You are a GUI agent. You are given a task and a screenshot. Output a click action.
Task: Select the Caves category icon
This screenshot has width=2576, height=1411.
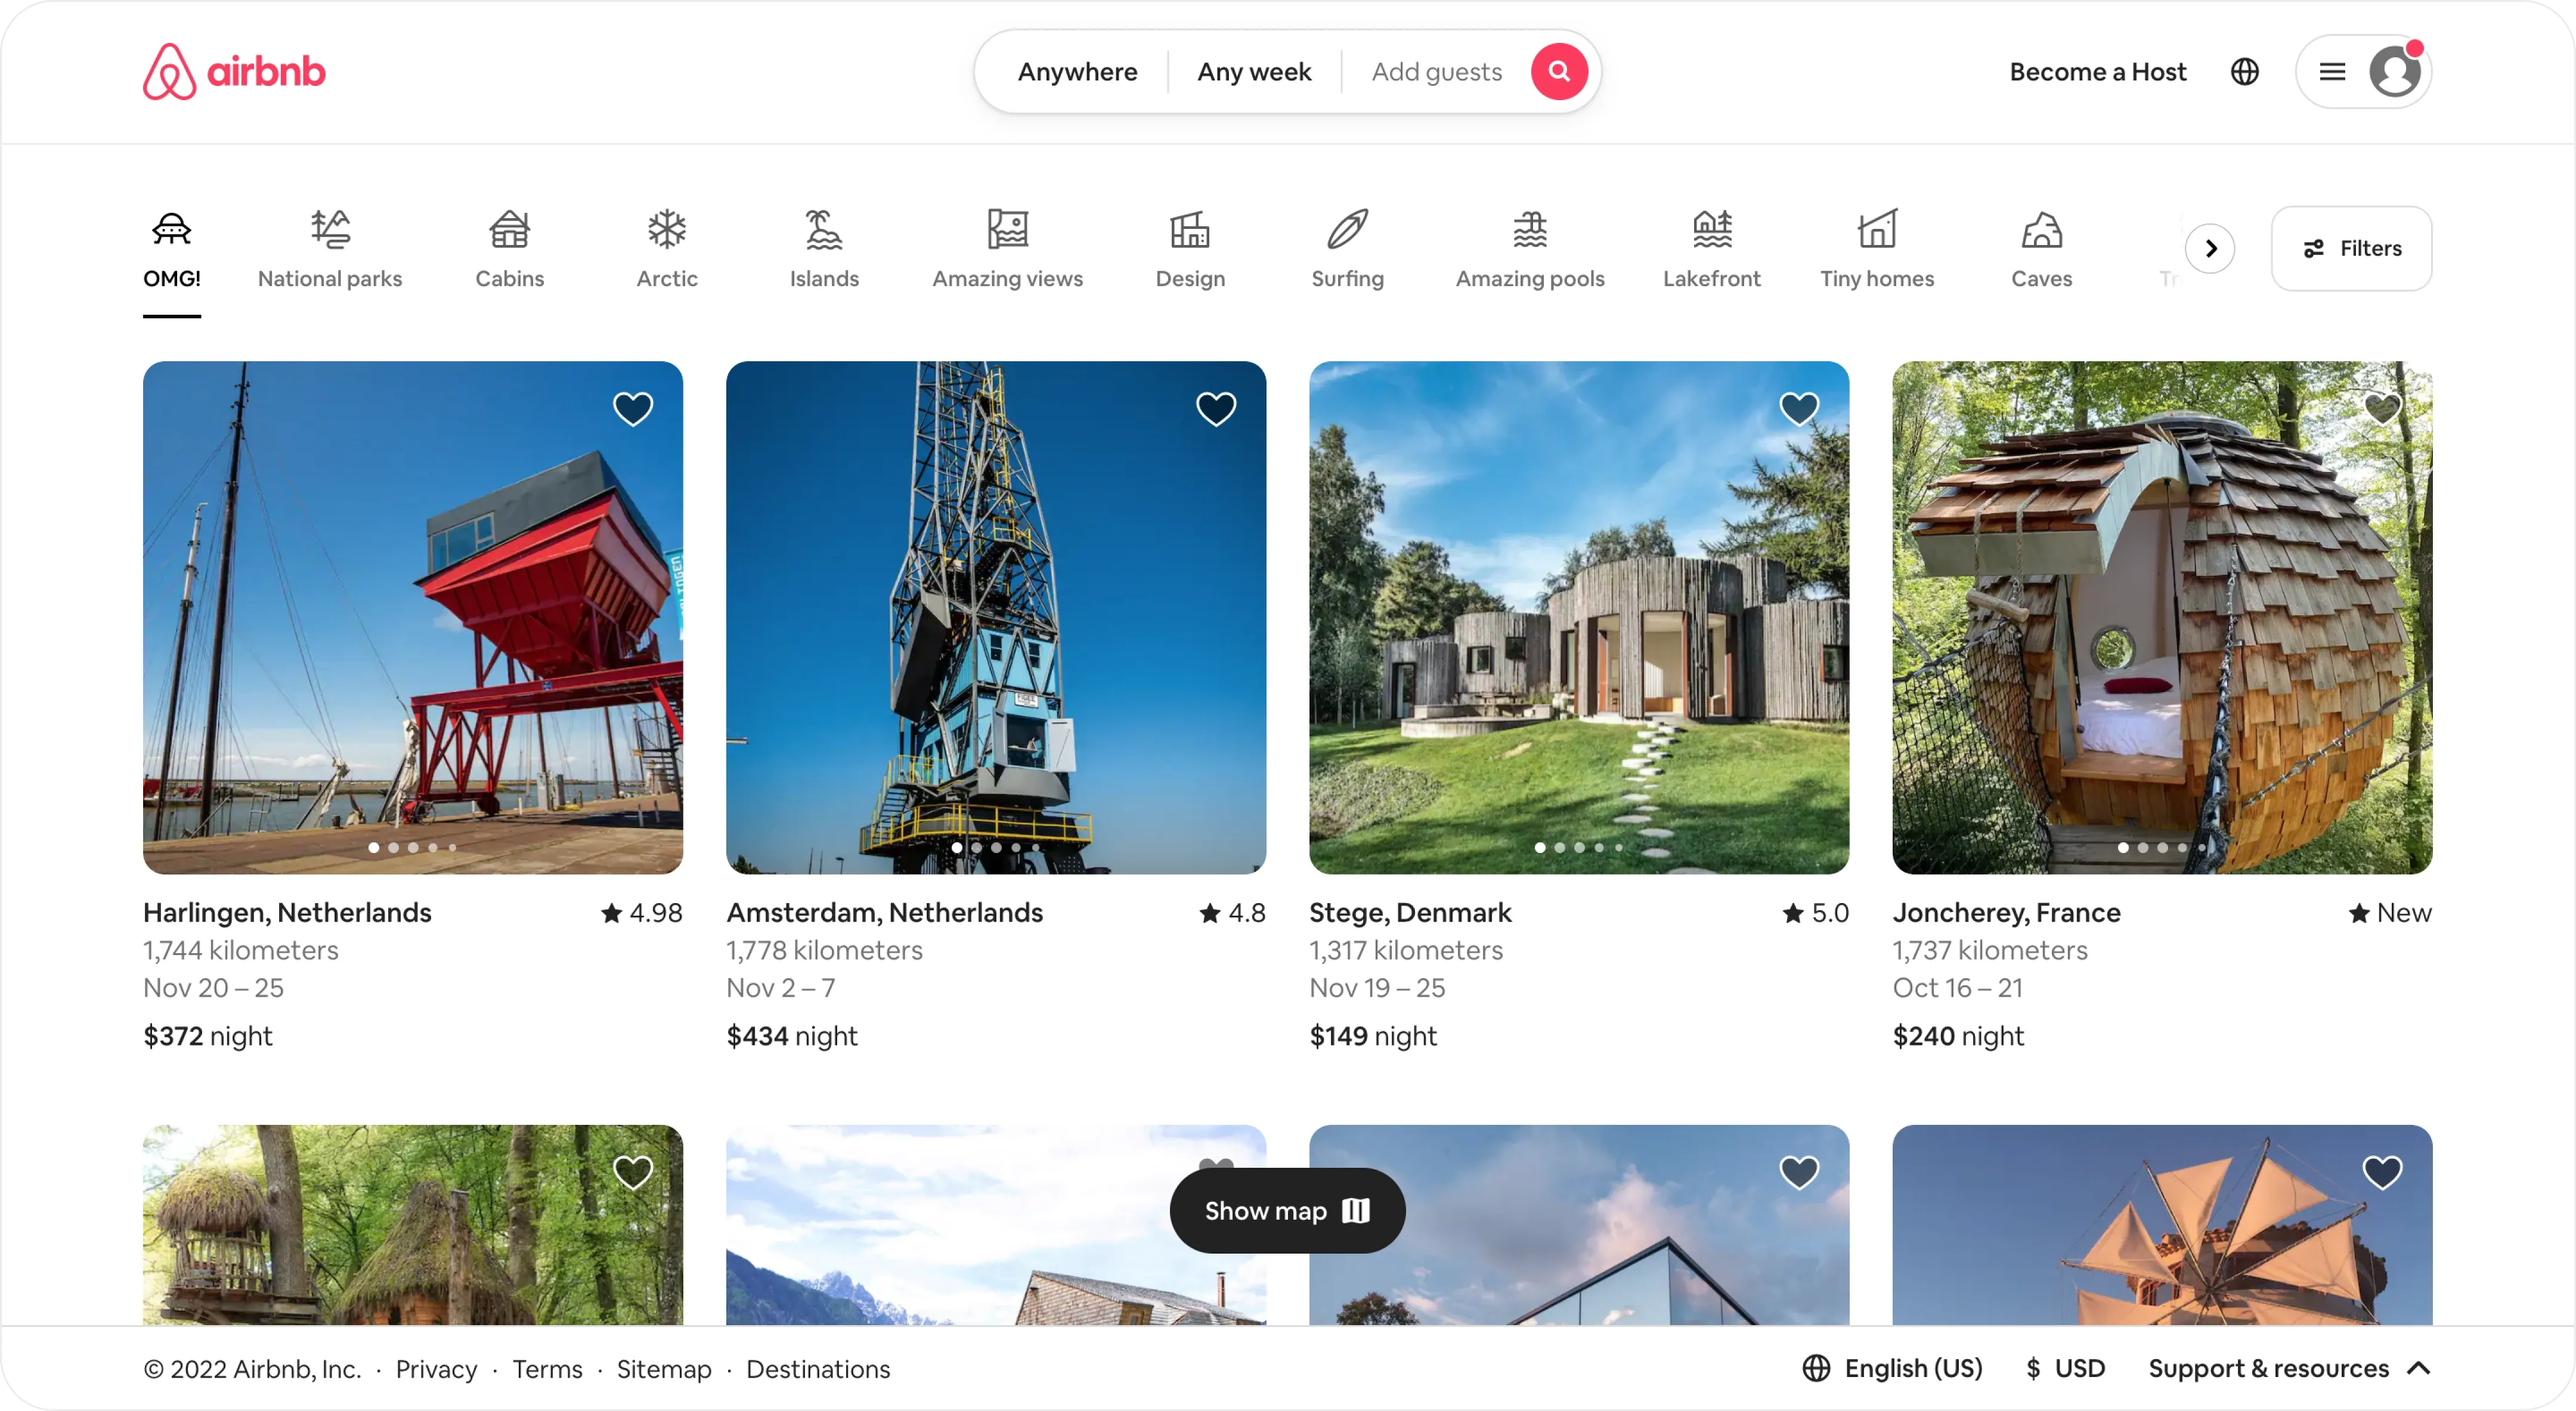click(2042, 231)
